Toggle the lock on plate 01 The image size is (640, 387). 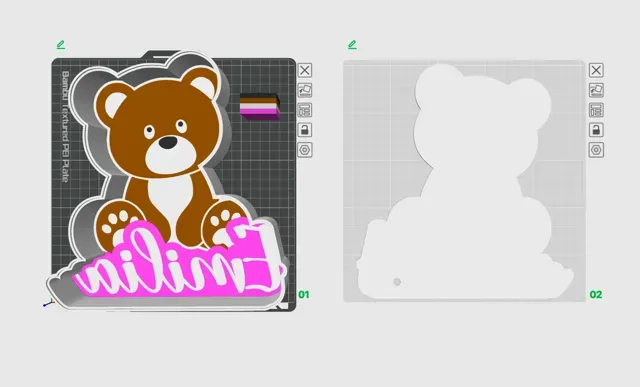(x=305, y=130)
